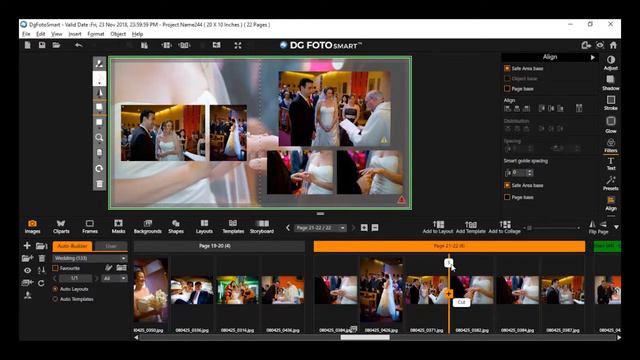The height and width of the screenshot is (360, 640).
Task: Open the Masks library
Action: pyautogui.click(x=118, y=227)
